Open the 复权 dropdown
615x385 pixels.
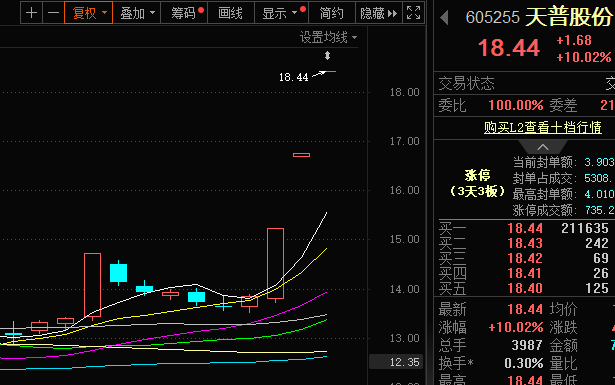88,13
